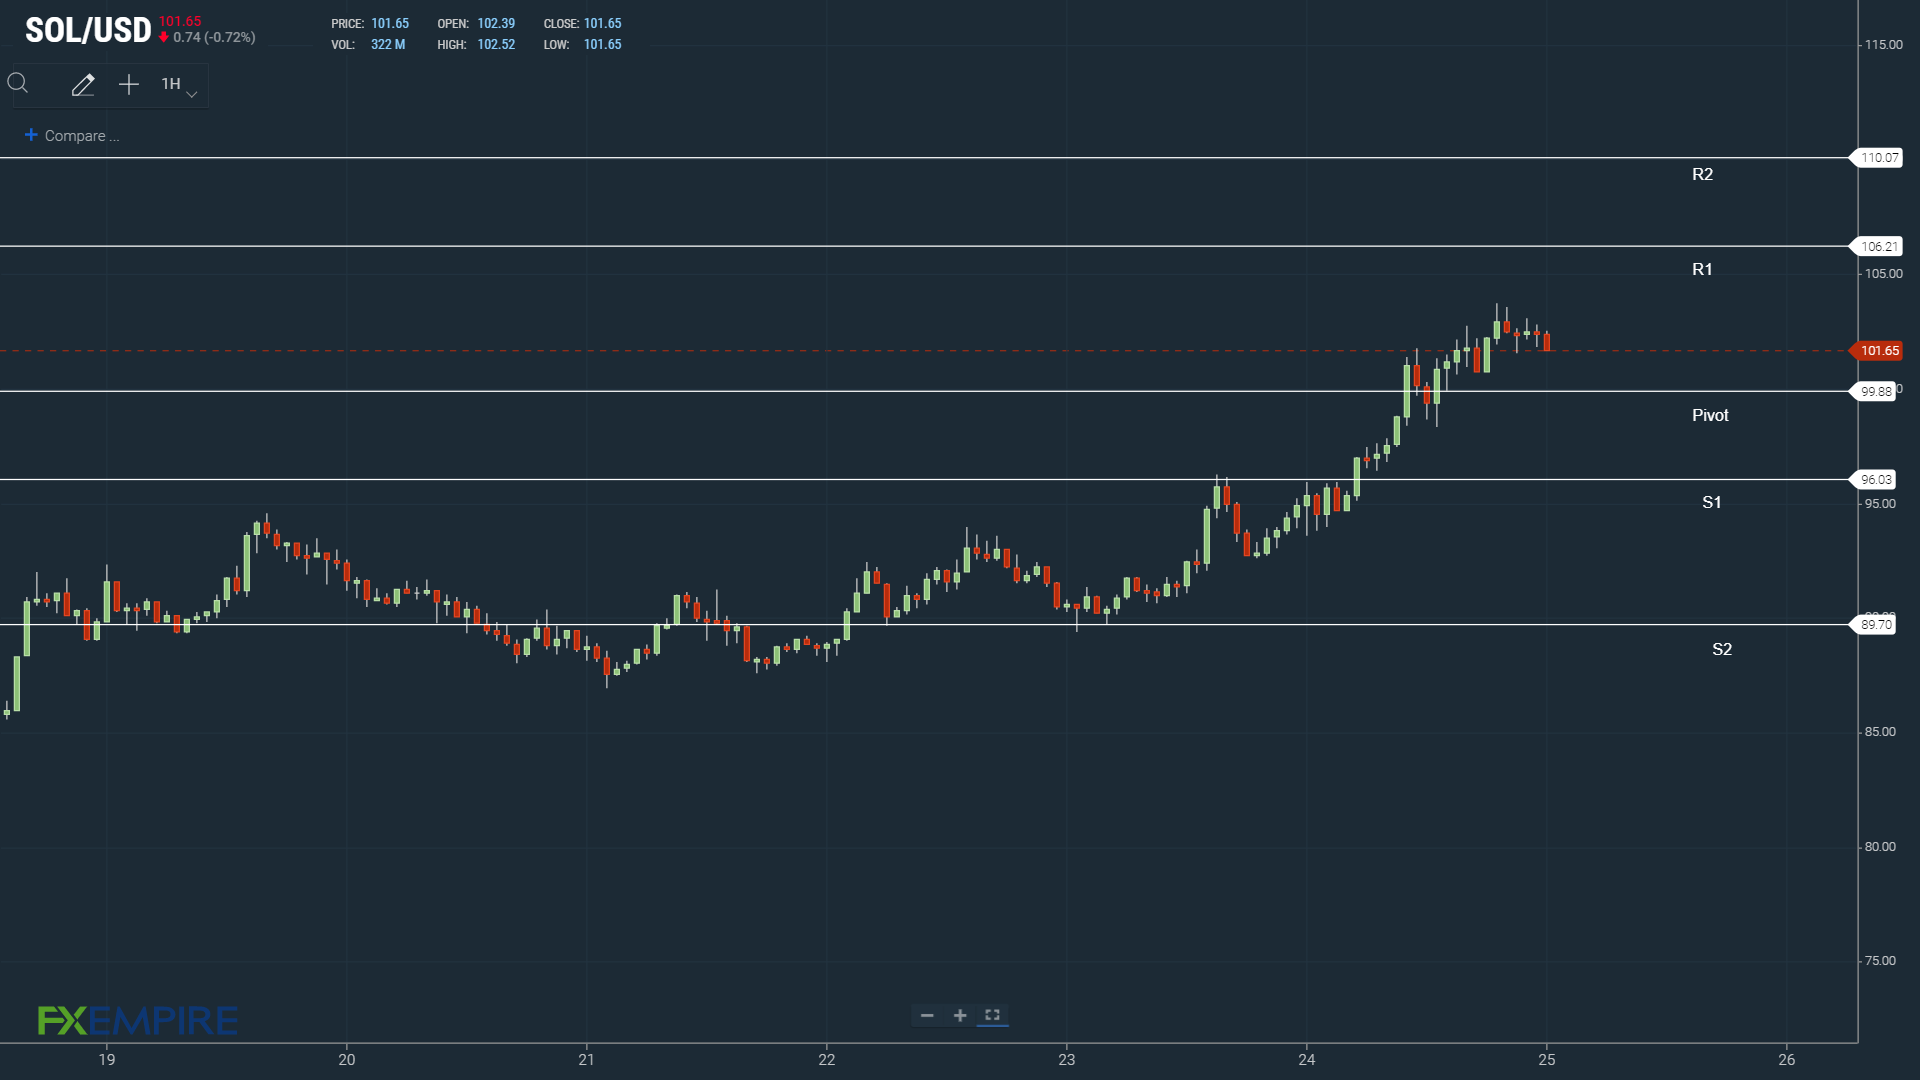Click date 21 on time axis
The image size is (1920, 1080).
coord(587,1060)
